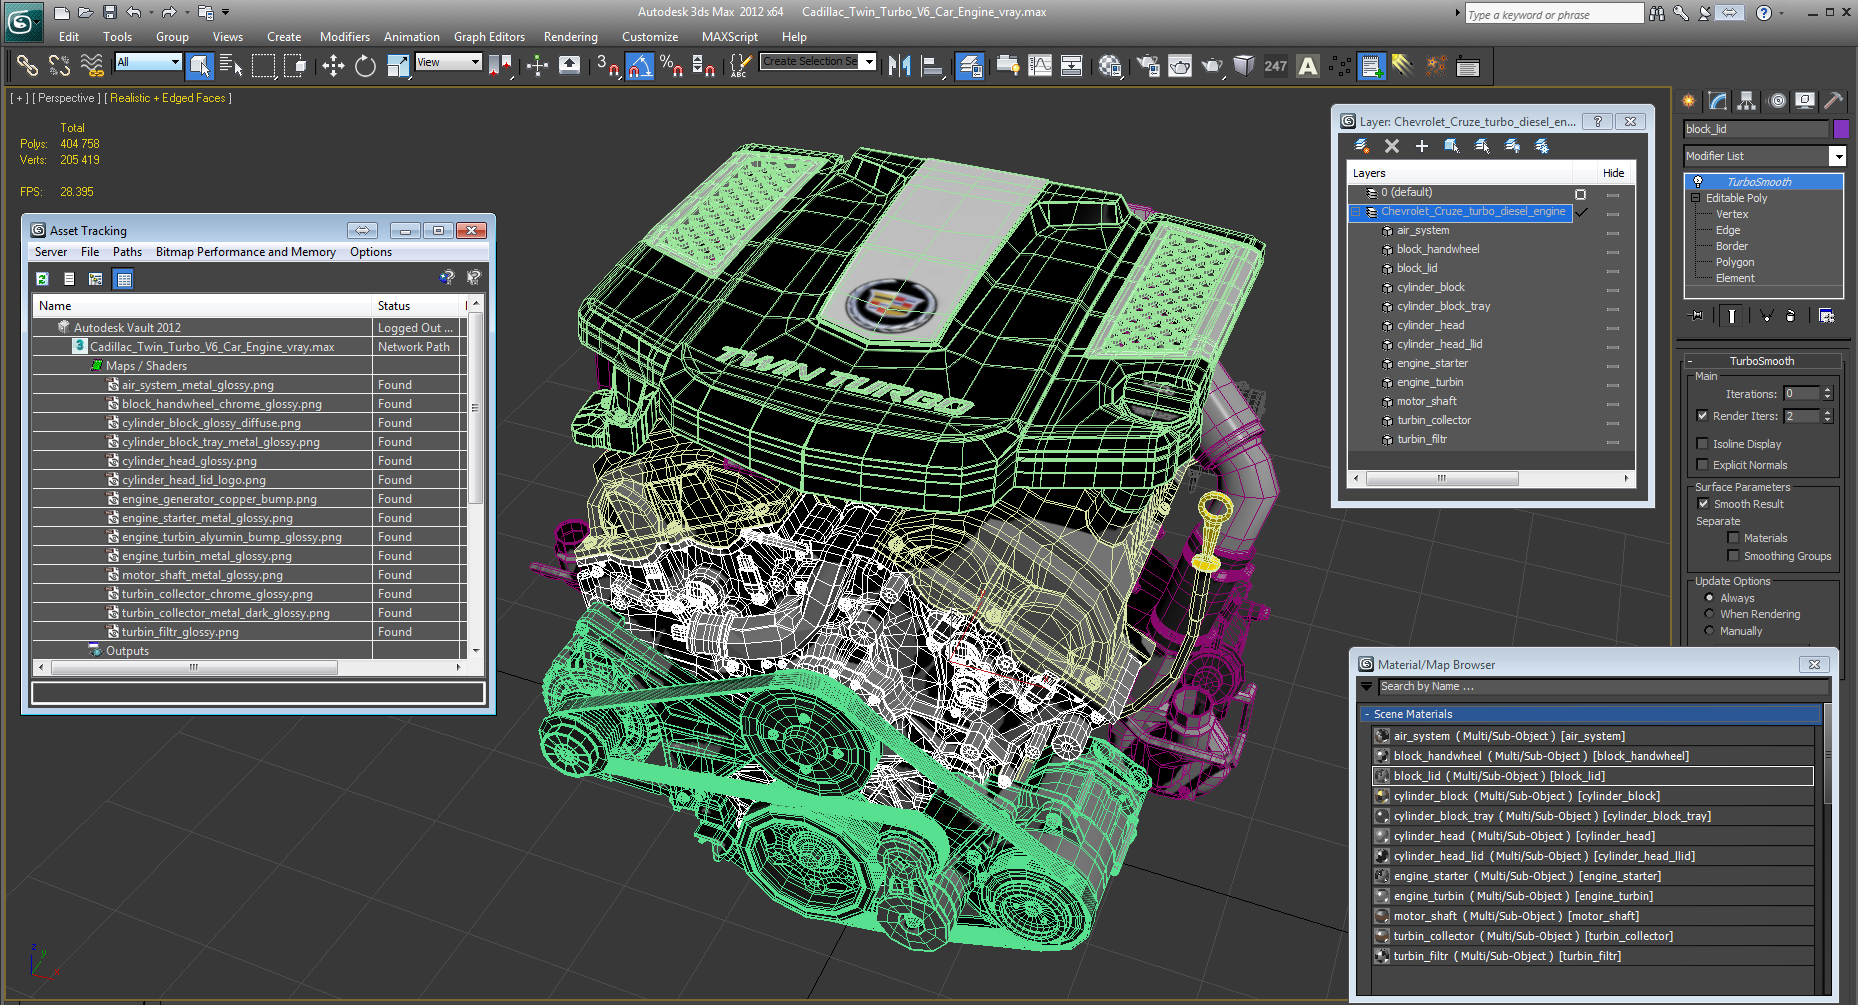This screenshot has height=1005, width=1858.
Task: Activate the Bind to Space Warp tool
Action: [x=92, y=66]
